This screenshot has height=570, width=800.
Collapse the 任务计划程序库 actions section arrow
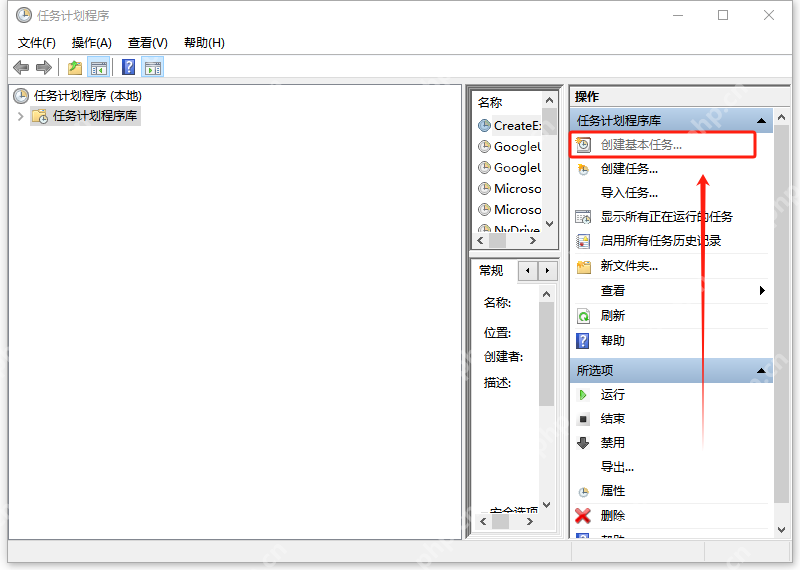(x=761, y=121)
